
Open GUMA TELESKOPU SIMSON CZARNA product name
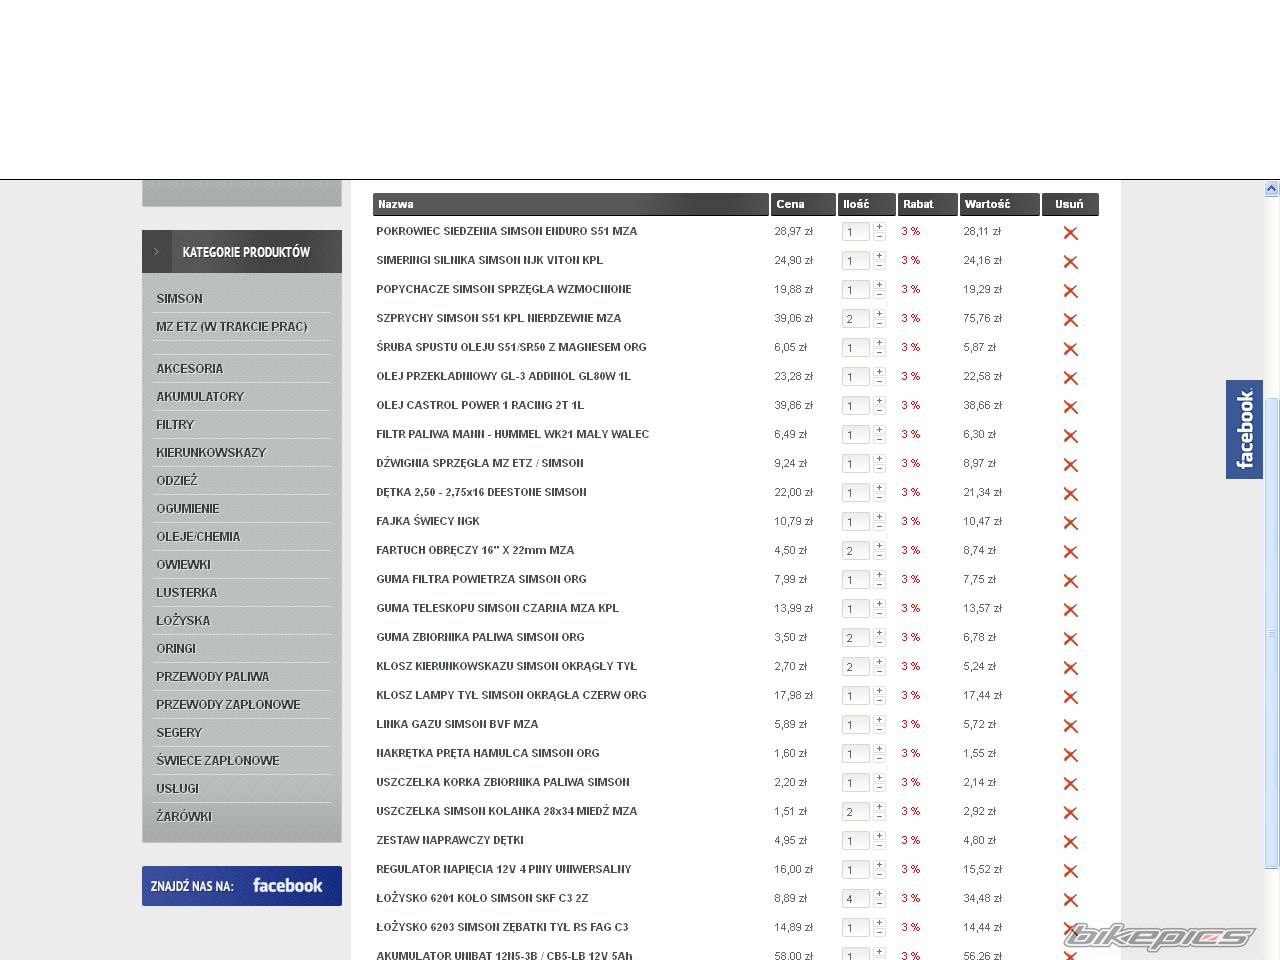[497, 608]
